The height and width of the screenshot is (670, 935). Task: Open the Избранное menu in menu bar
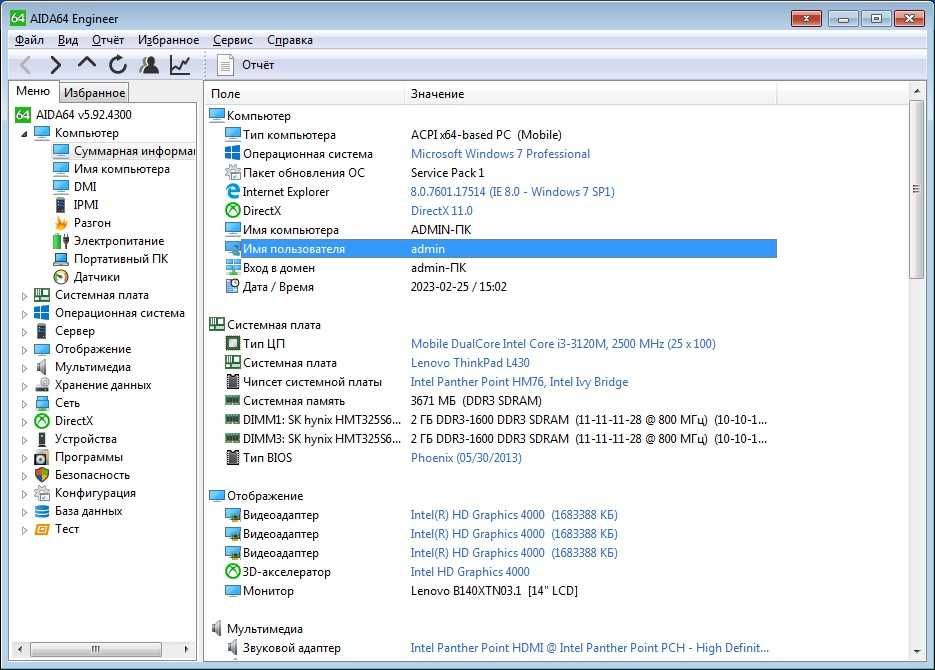[x=169, y=40]
